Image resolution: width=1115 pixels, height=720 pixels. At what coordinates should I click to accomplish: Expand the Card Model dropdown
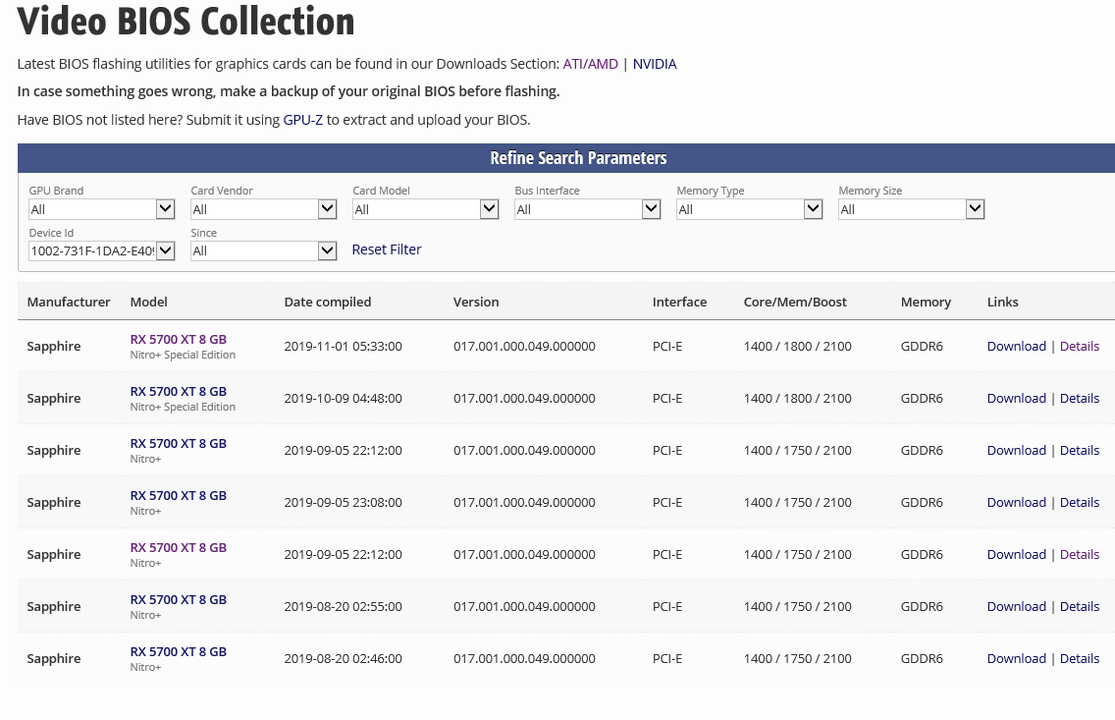(426, 209)
